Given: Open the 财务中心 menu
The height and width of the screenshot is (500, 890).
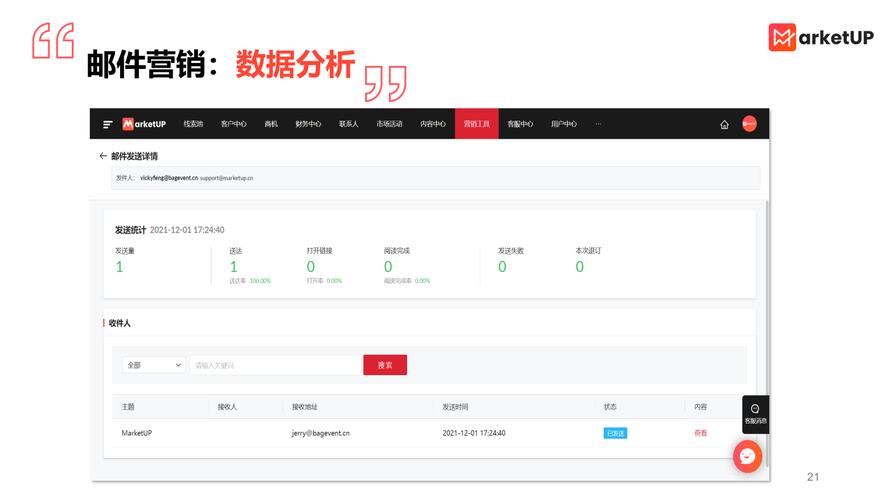Looking at the screenshot, I should [308, 124].
